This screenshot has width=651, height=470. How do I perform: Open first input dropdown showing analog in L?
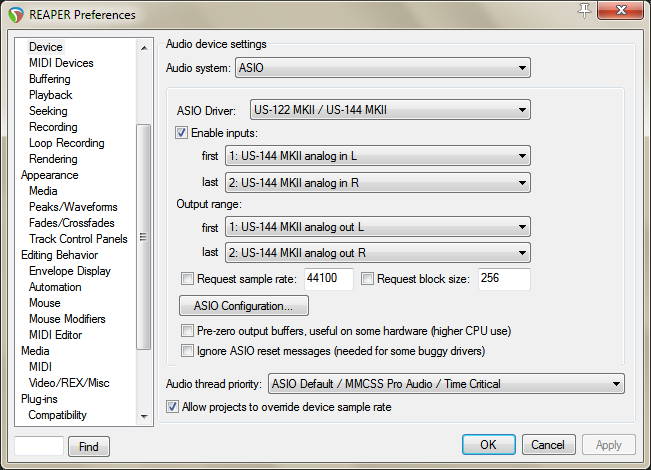point(378,156)
